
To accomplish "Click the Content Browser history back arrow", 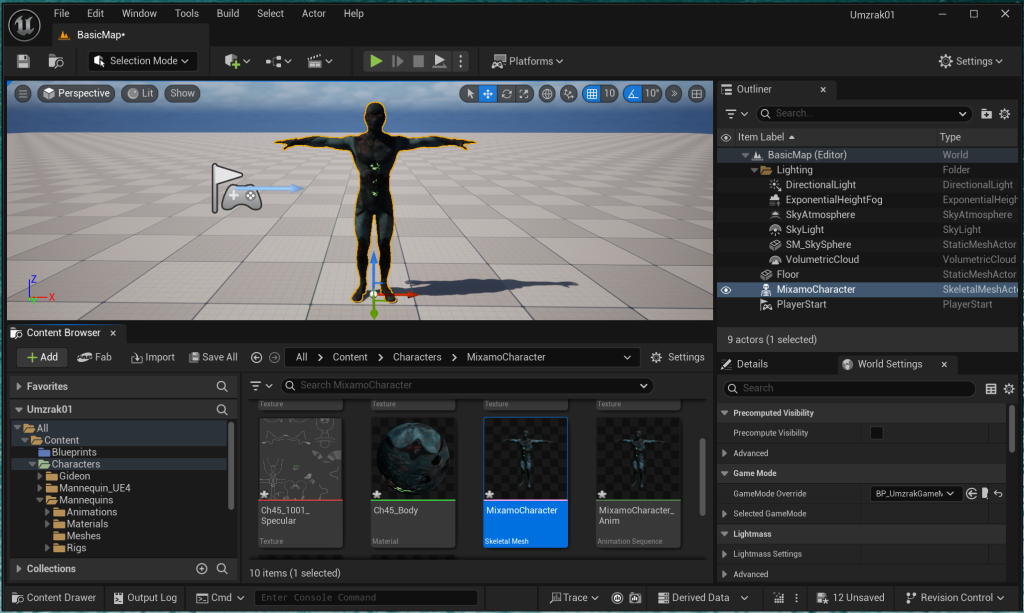I will [x=256, y=358].
